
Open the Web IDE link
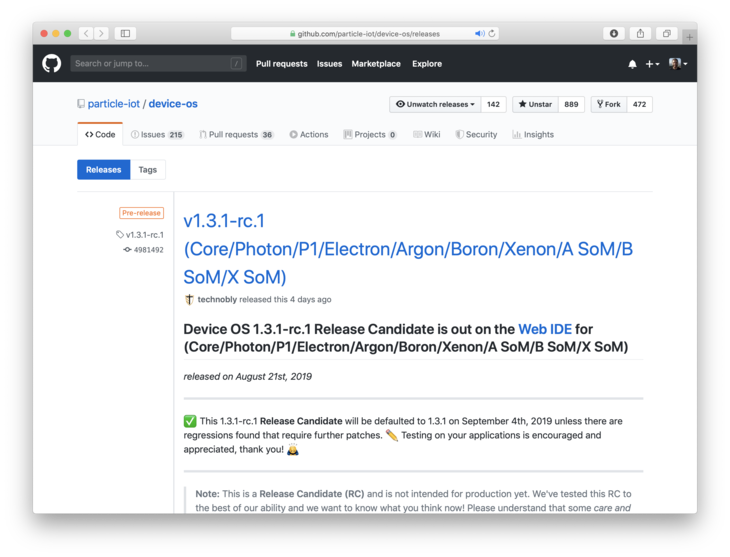point(545,329)
